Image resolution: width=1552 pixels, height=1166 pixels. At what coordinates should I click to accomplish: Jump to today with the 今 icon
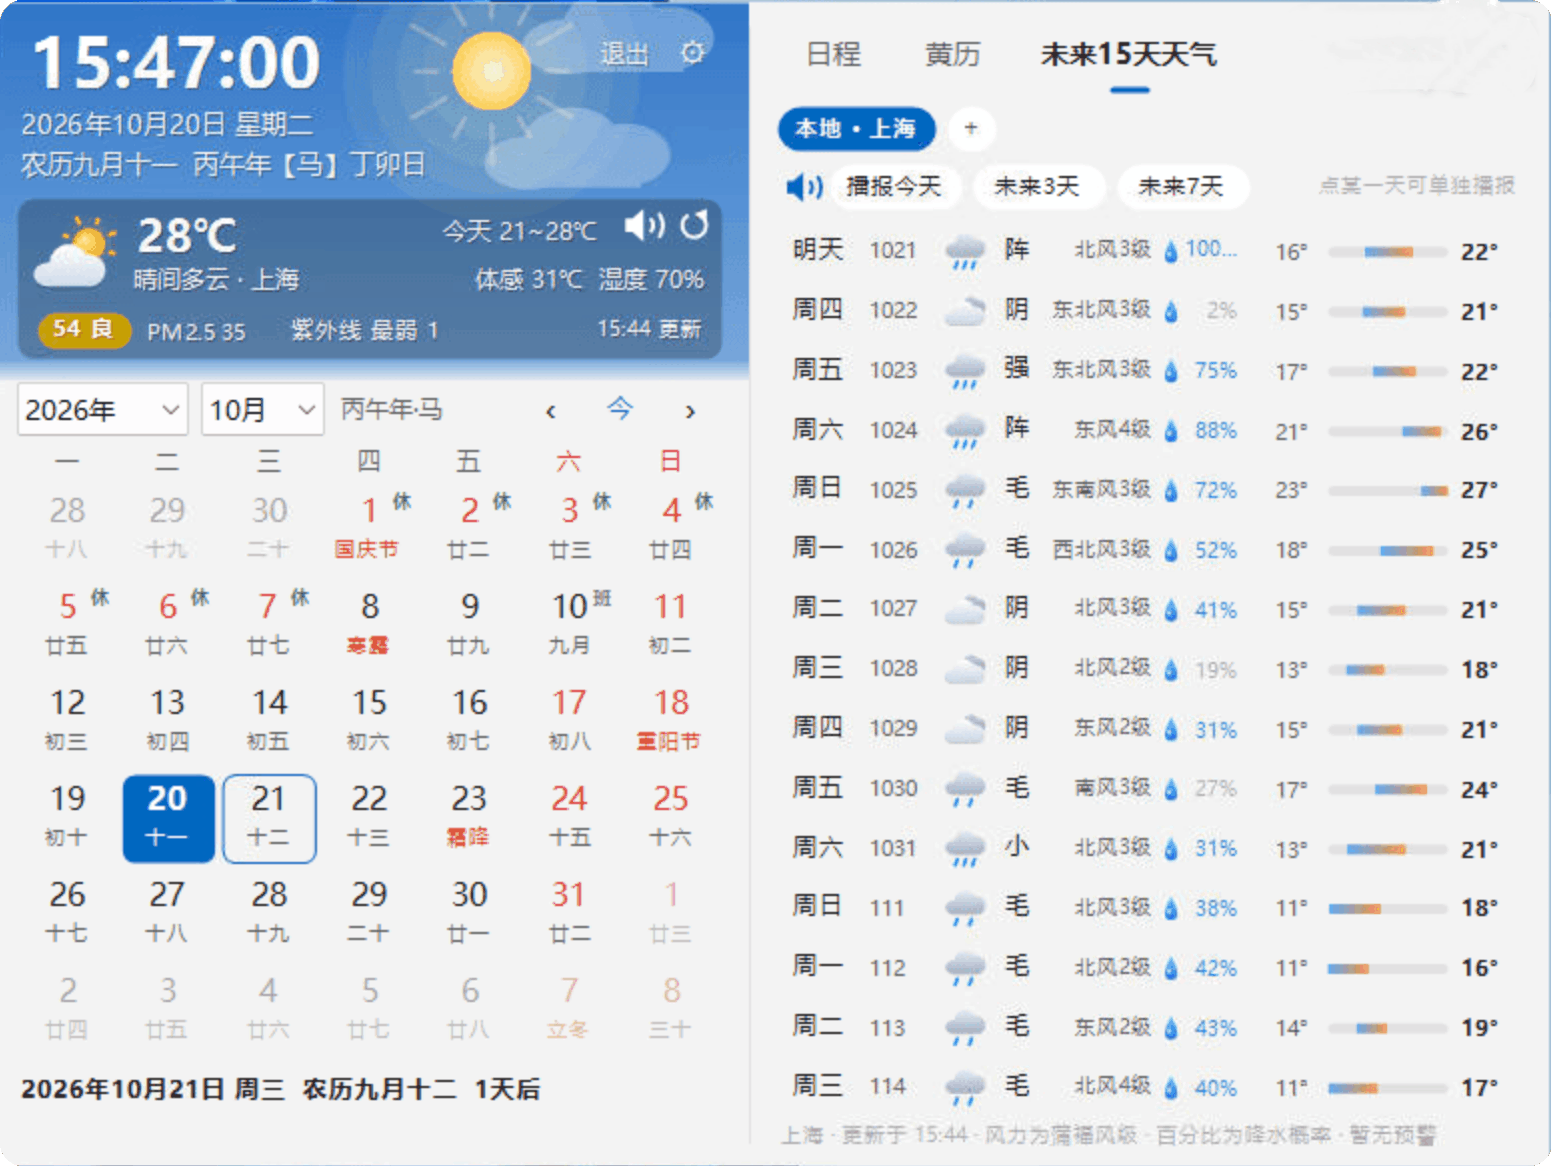tap(620, 409)
